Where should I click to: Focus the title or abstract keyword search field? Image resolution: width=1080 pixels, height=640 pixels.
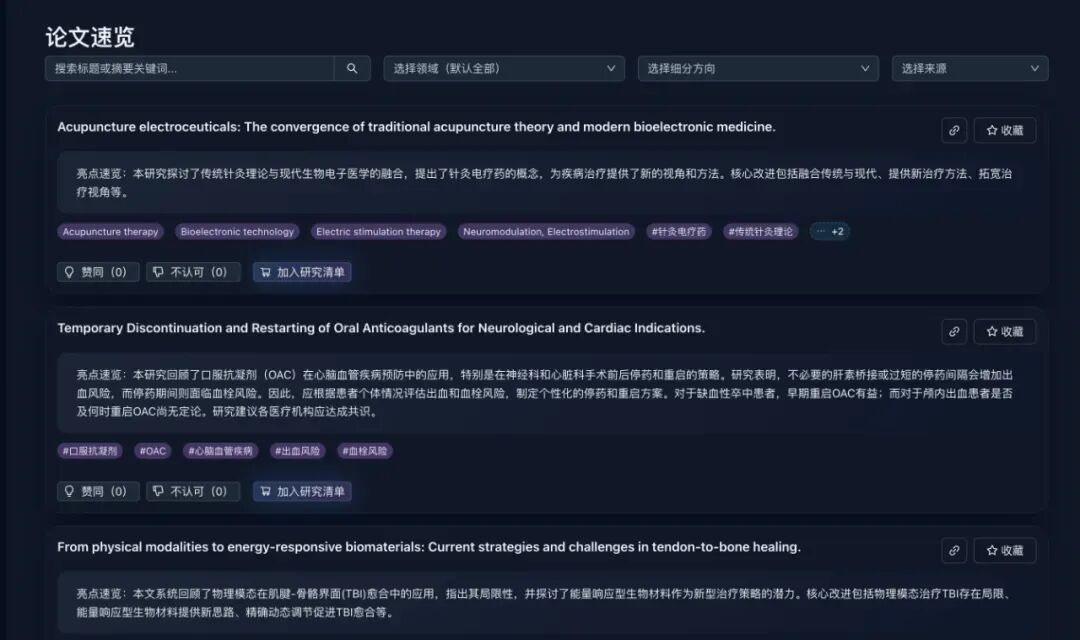[189, 69]
